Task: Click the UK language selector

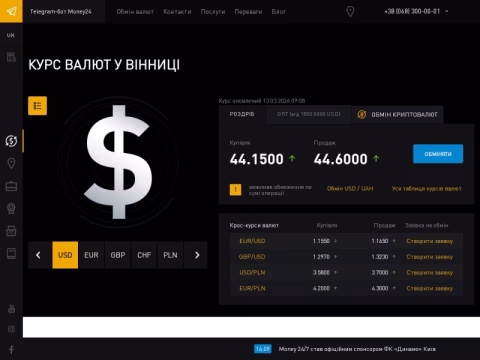Action: coord(11,35)
